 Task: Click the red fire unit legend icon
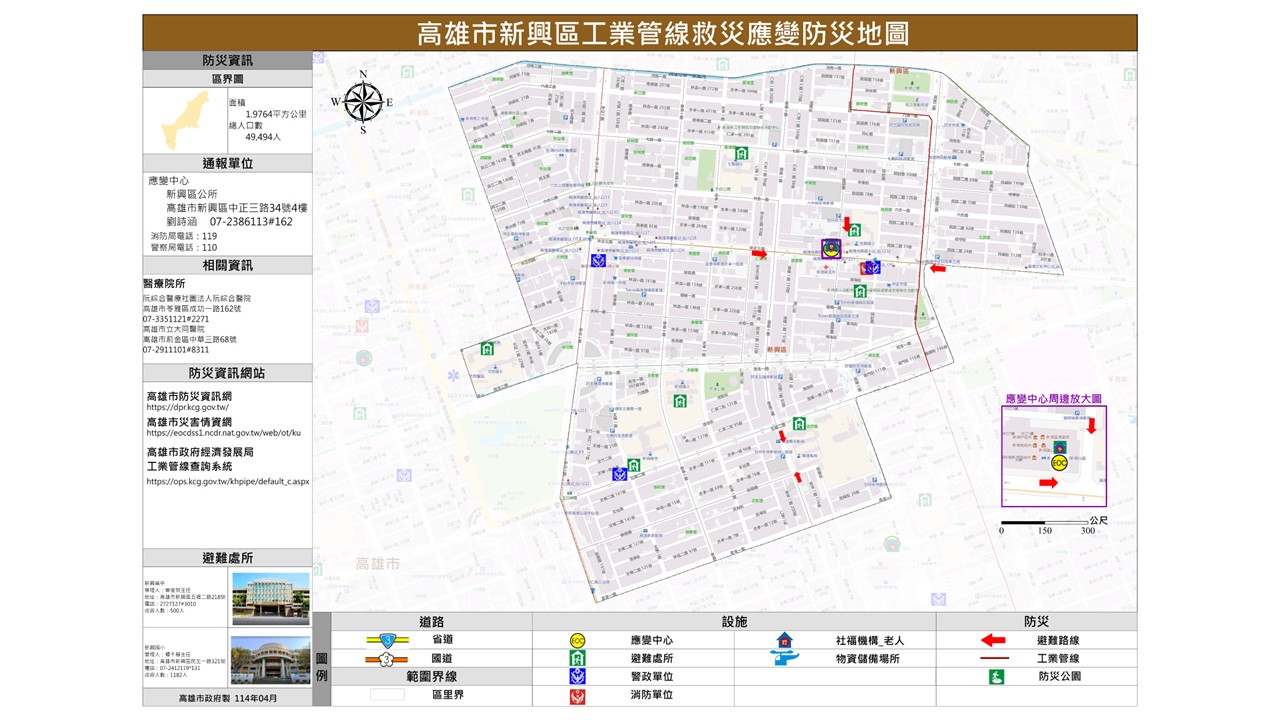(577, 695)
